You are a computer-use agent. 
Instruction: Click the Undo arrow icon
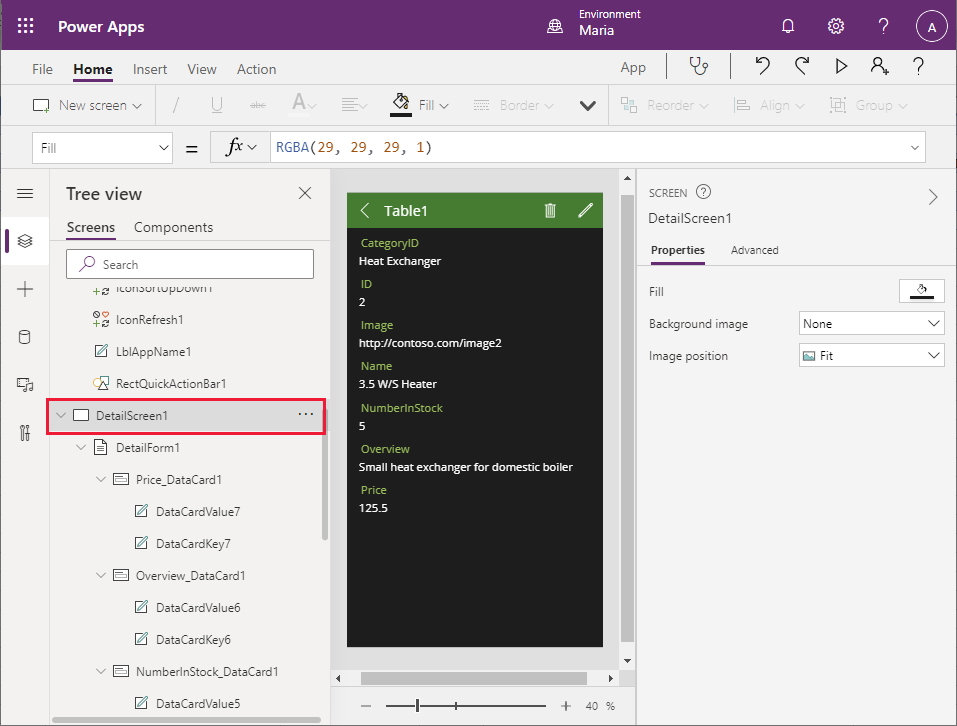(762, 67)
